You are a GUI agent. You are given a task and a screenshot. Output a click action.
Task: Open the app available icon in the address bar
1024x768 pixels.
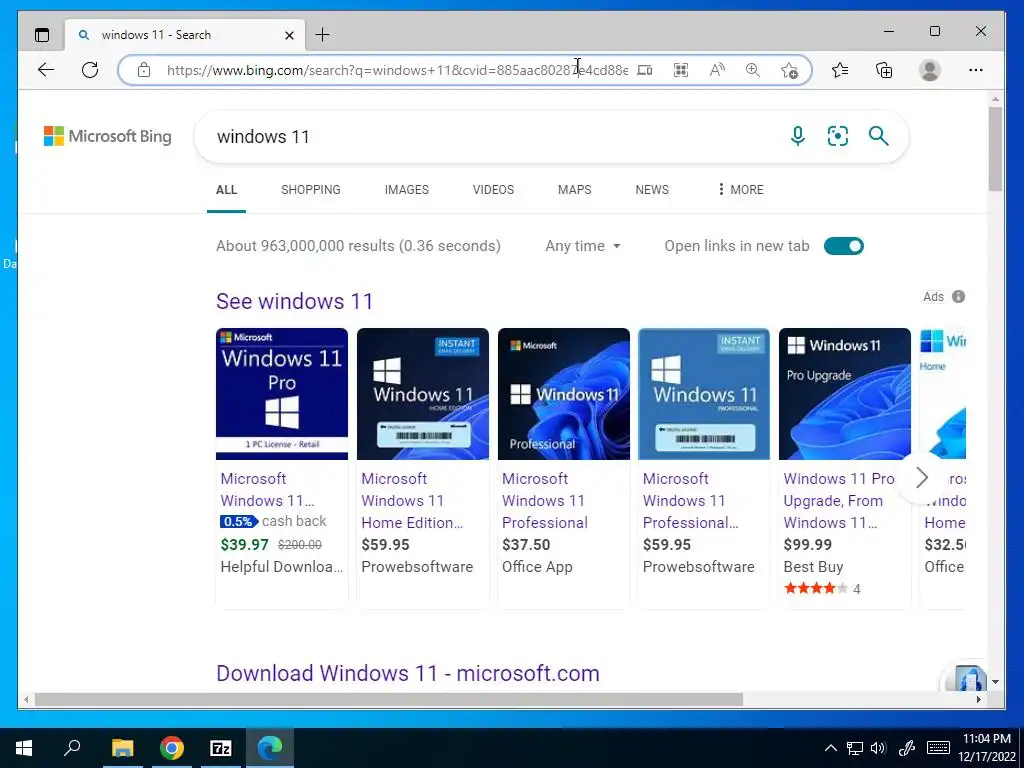tap(645, 70)
